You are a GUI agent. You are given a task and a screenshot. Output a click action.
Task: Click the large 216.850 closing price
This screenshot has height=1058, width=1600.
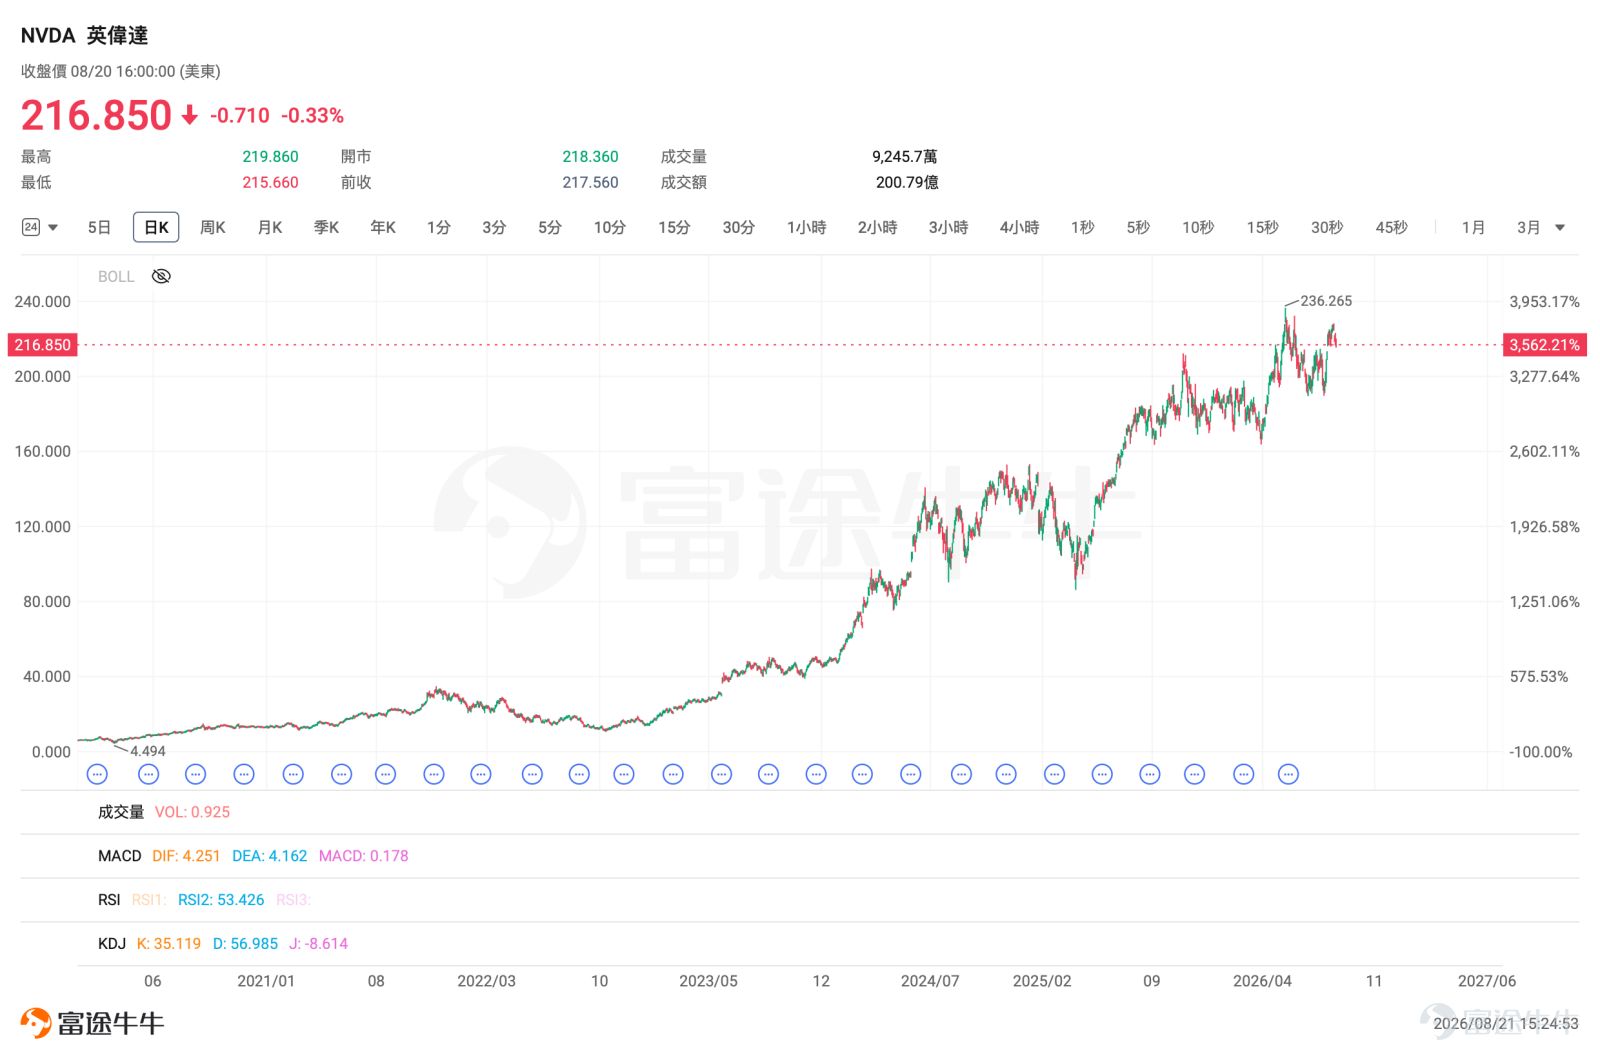point(96,116)
